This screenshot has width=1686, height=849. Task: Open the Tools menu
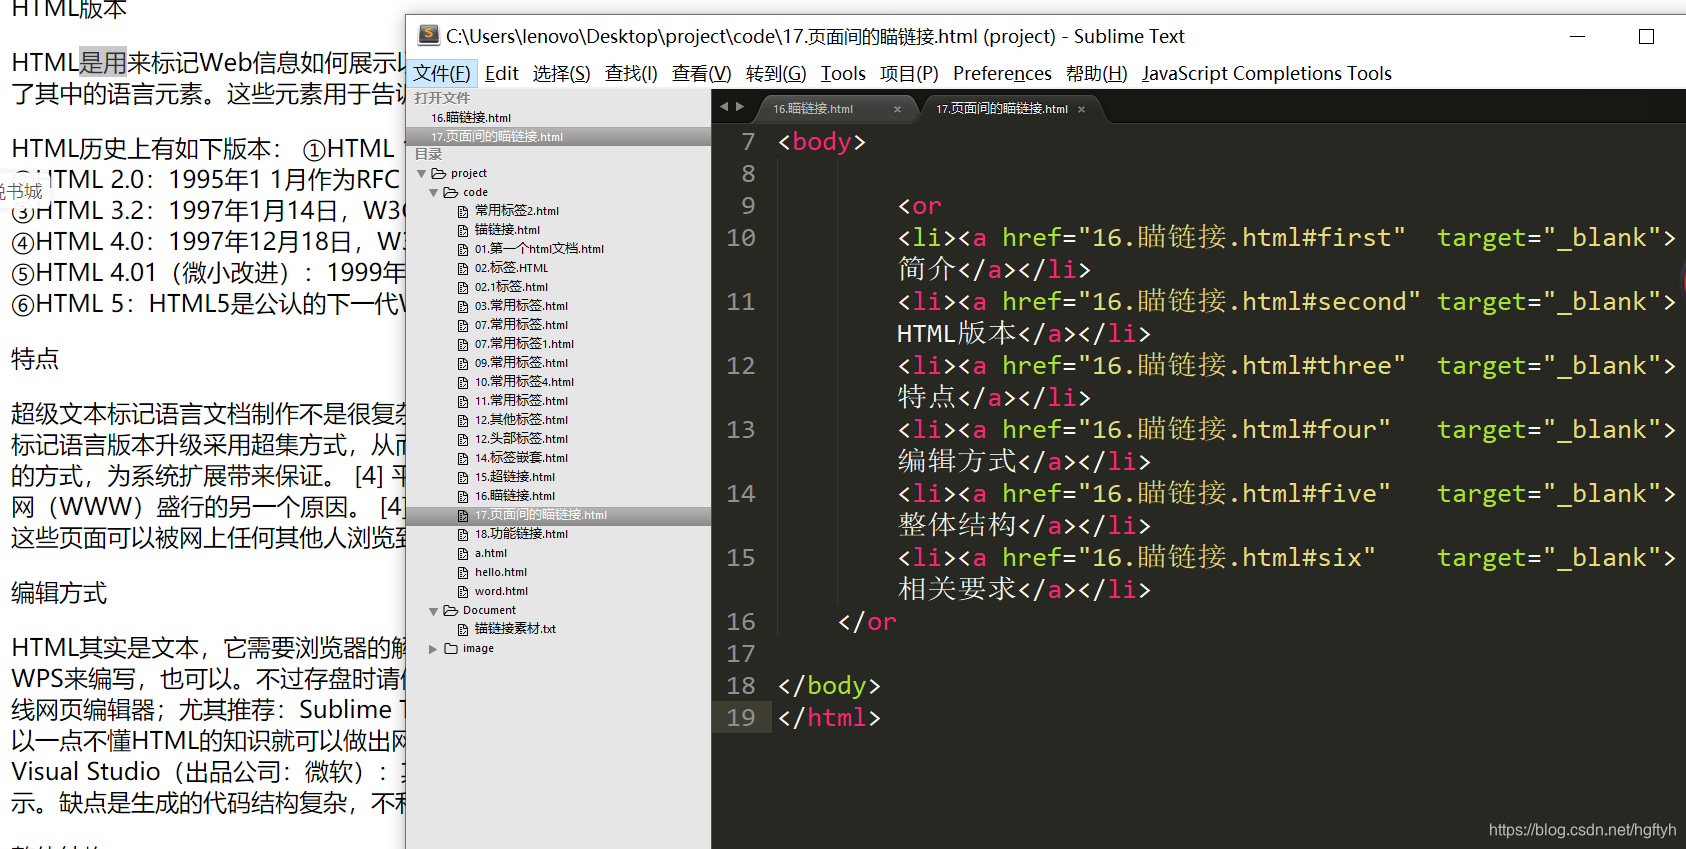point(843,73)
